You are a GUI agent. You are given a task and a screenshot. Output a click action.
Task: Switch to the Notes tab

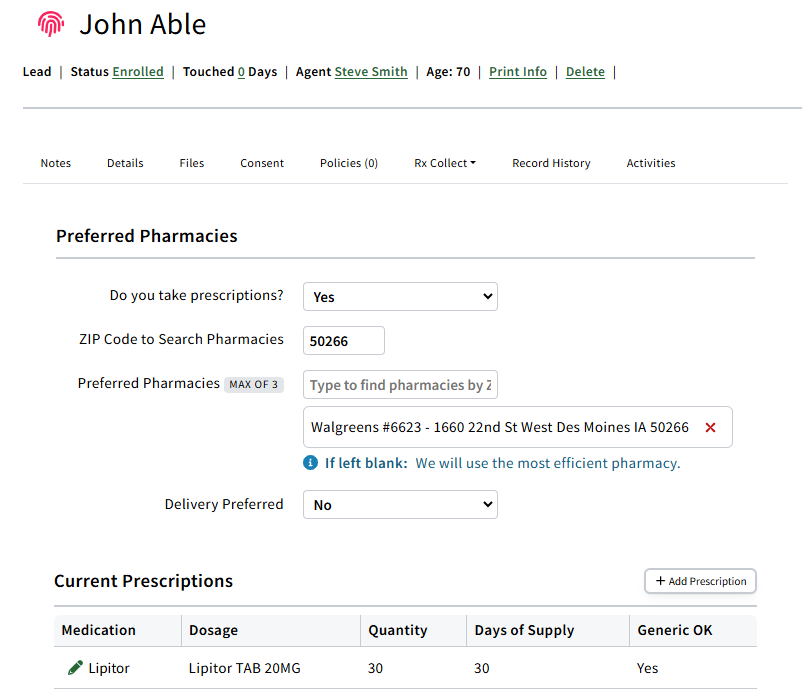(x=55, y=163)
